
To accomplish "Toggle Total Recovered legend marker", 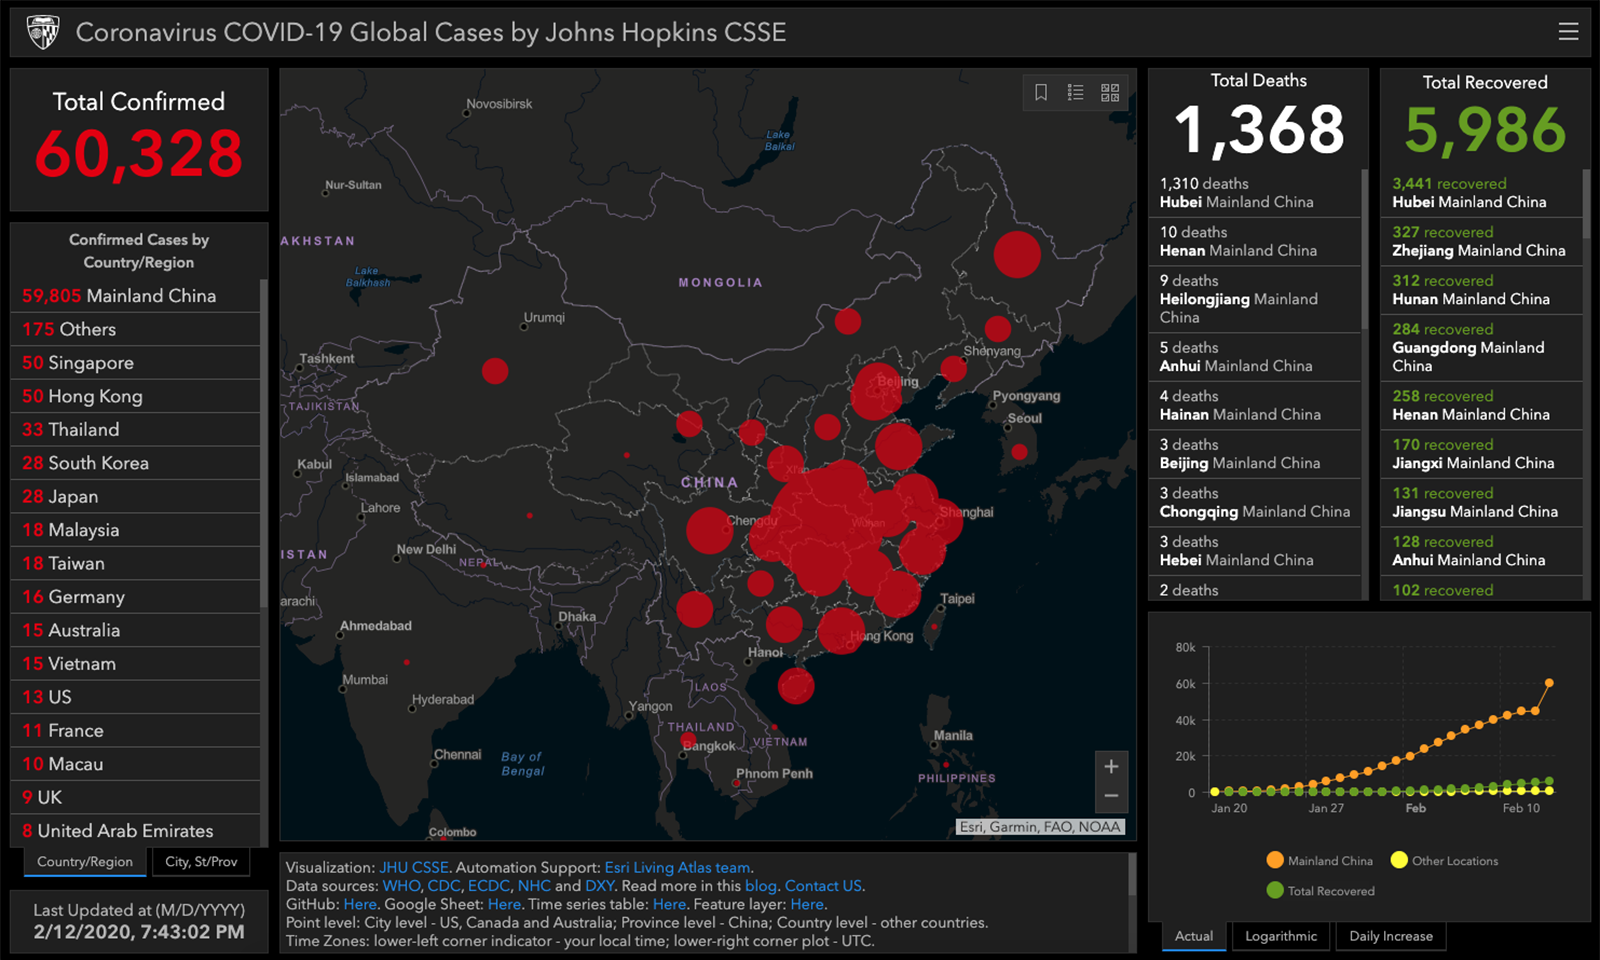I will (x=1275, y=890).
